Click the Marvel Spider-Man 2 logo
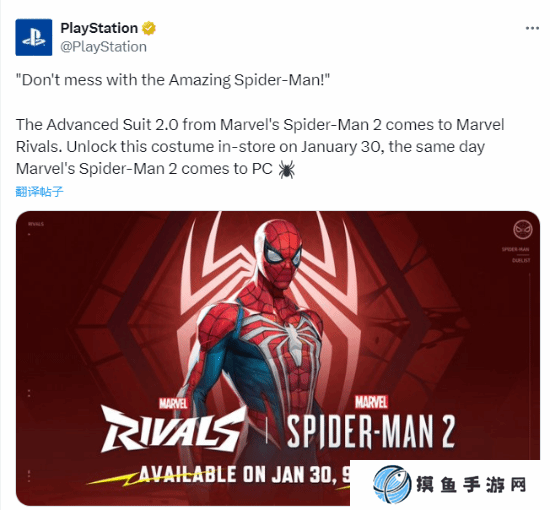The image size is (550, 510). click(x=371, y=422)
